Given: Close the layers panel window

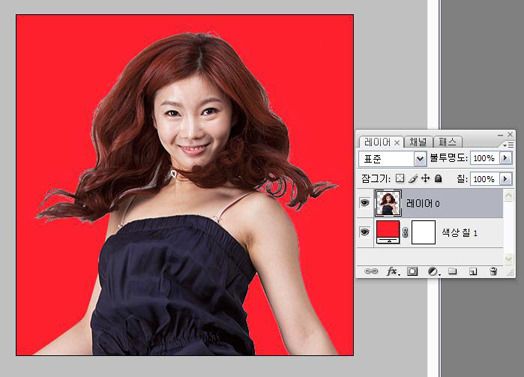Looking at the screenshot, I should tap(510, 134).
